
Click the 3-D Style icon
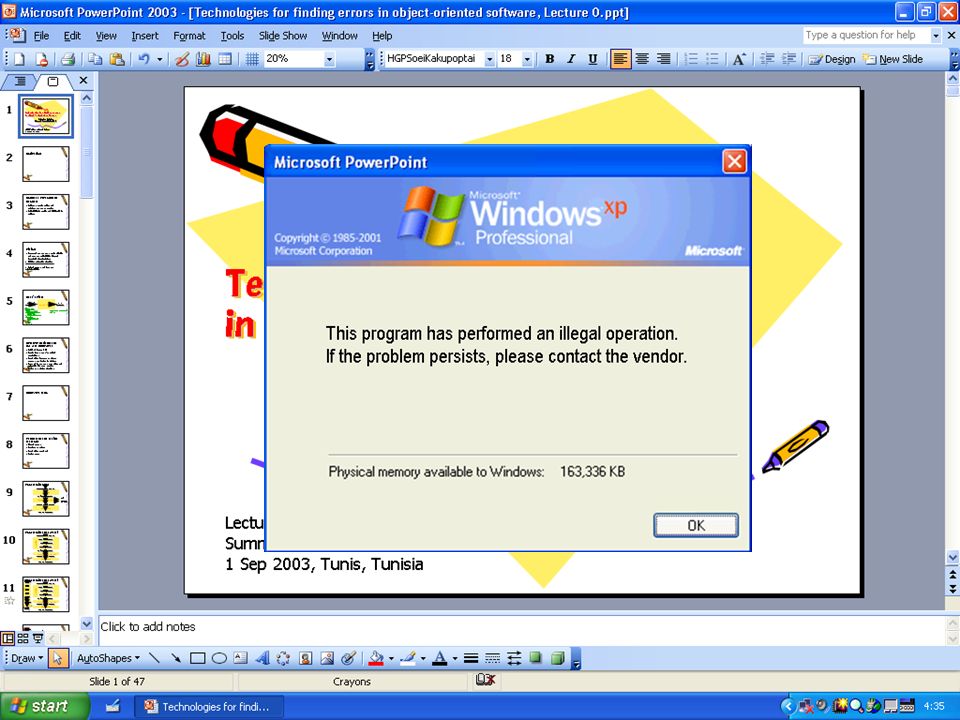point(557,658)
